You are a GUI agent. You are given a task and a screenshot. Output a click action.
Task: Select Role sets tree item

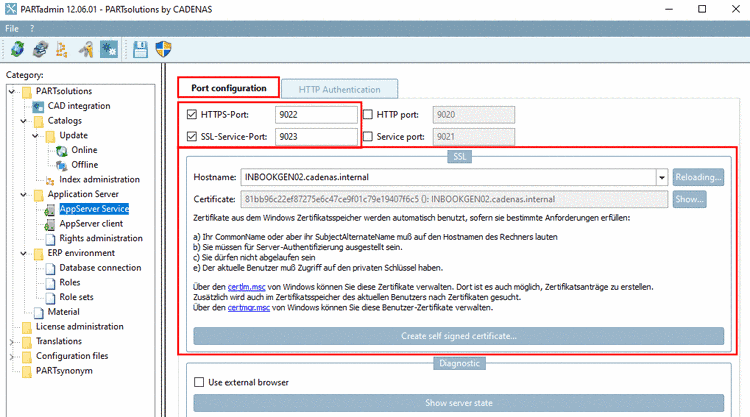76,297
